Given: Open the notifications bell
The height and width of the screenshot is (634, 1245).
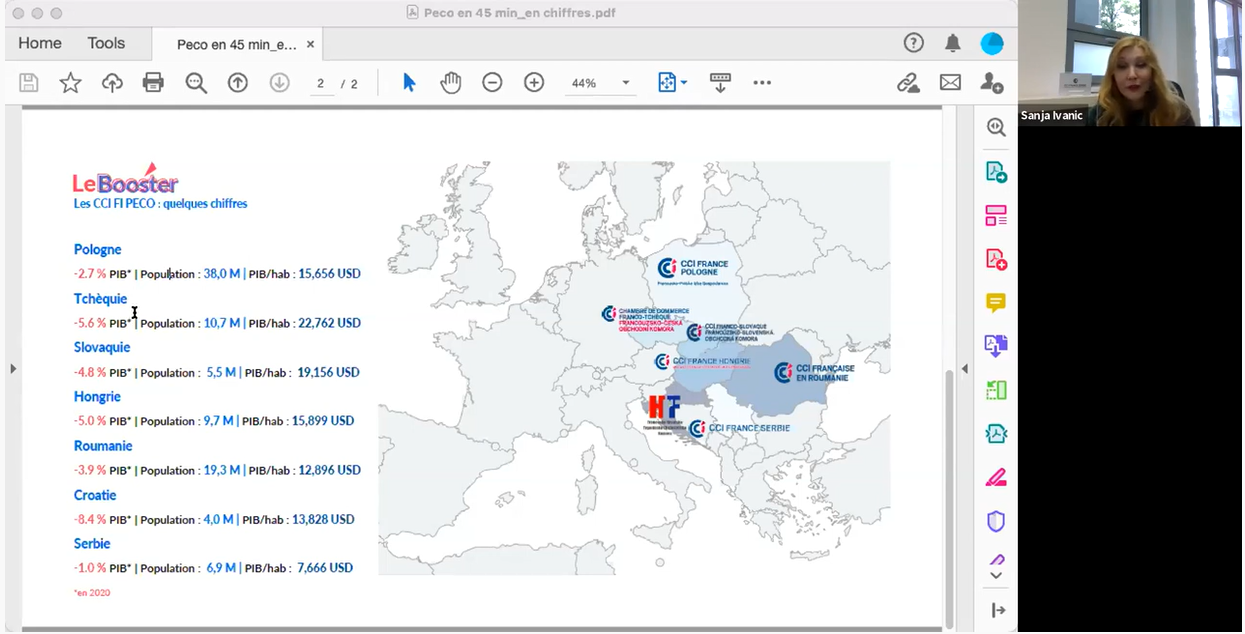Looking at the screenshot, I should click(953, 43).
